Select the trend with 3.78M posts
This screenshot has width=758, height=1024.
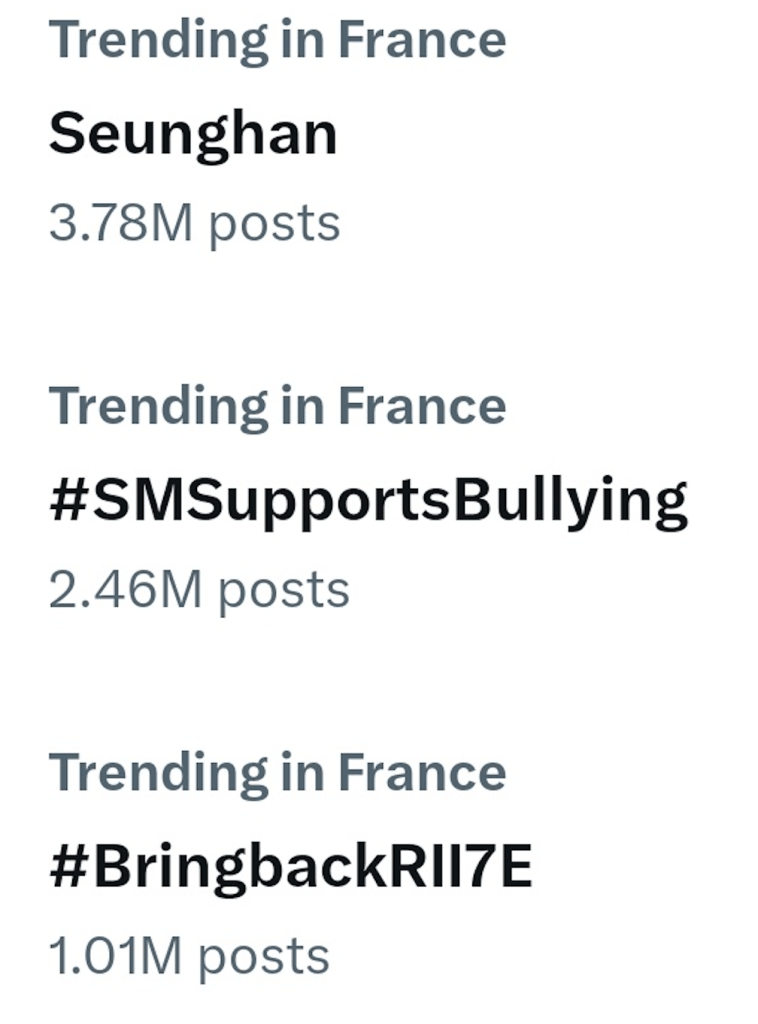tap(193, 134)
